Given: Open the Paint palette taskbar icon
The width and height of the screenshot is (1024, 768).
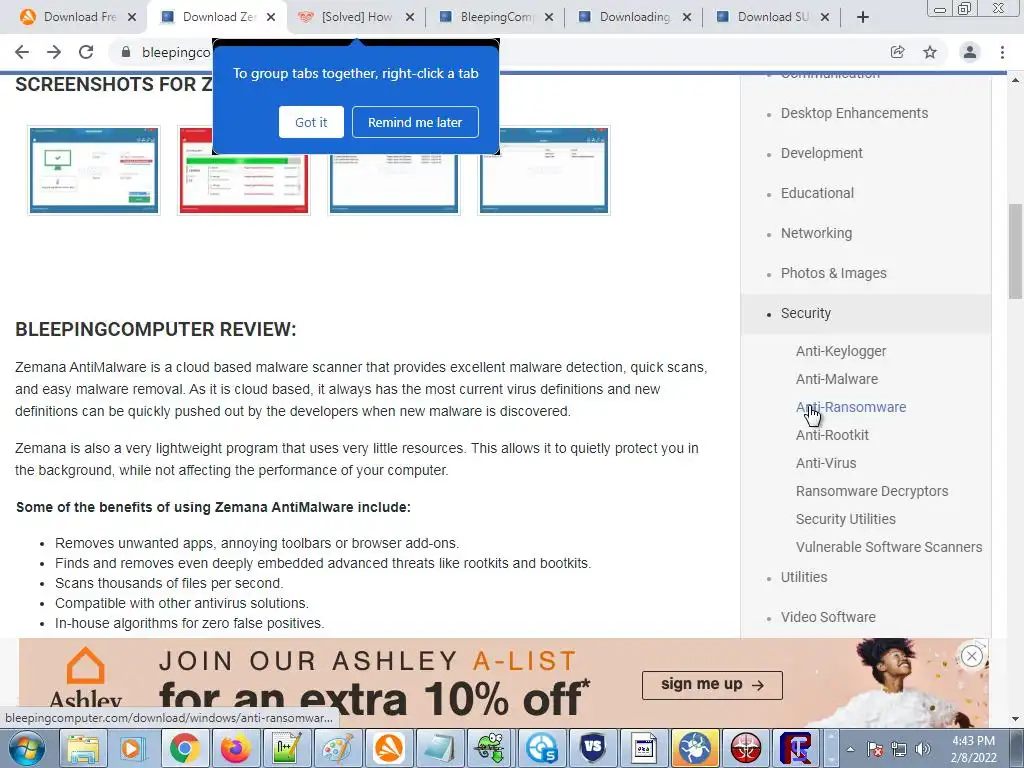Looking at the screenshot, I should (x=338, y=748).
